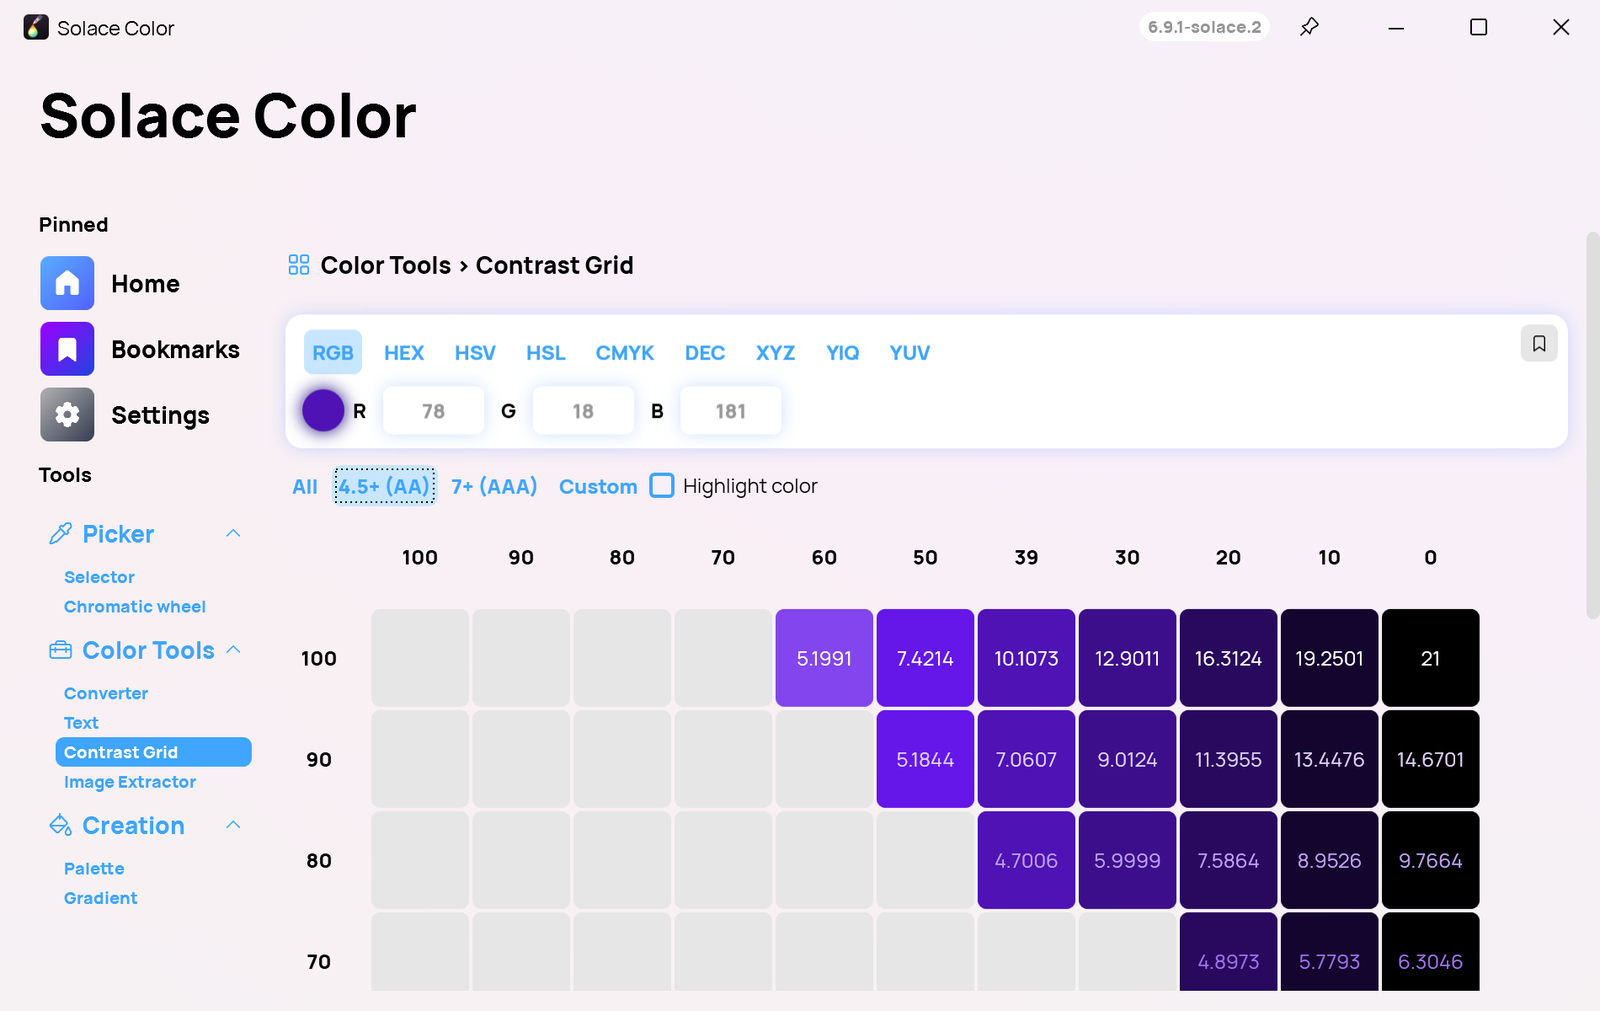The height and width of the screenshot is (1011, 1600).
Task: Click the 7.0607 contrast cell
Action: [1026, 759]
